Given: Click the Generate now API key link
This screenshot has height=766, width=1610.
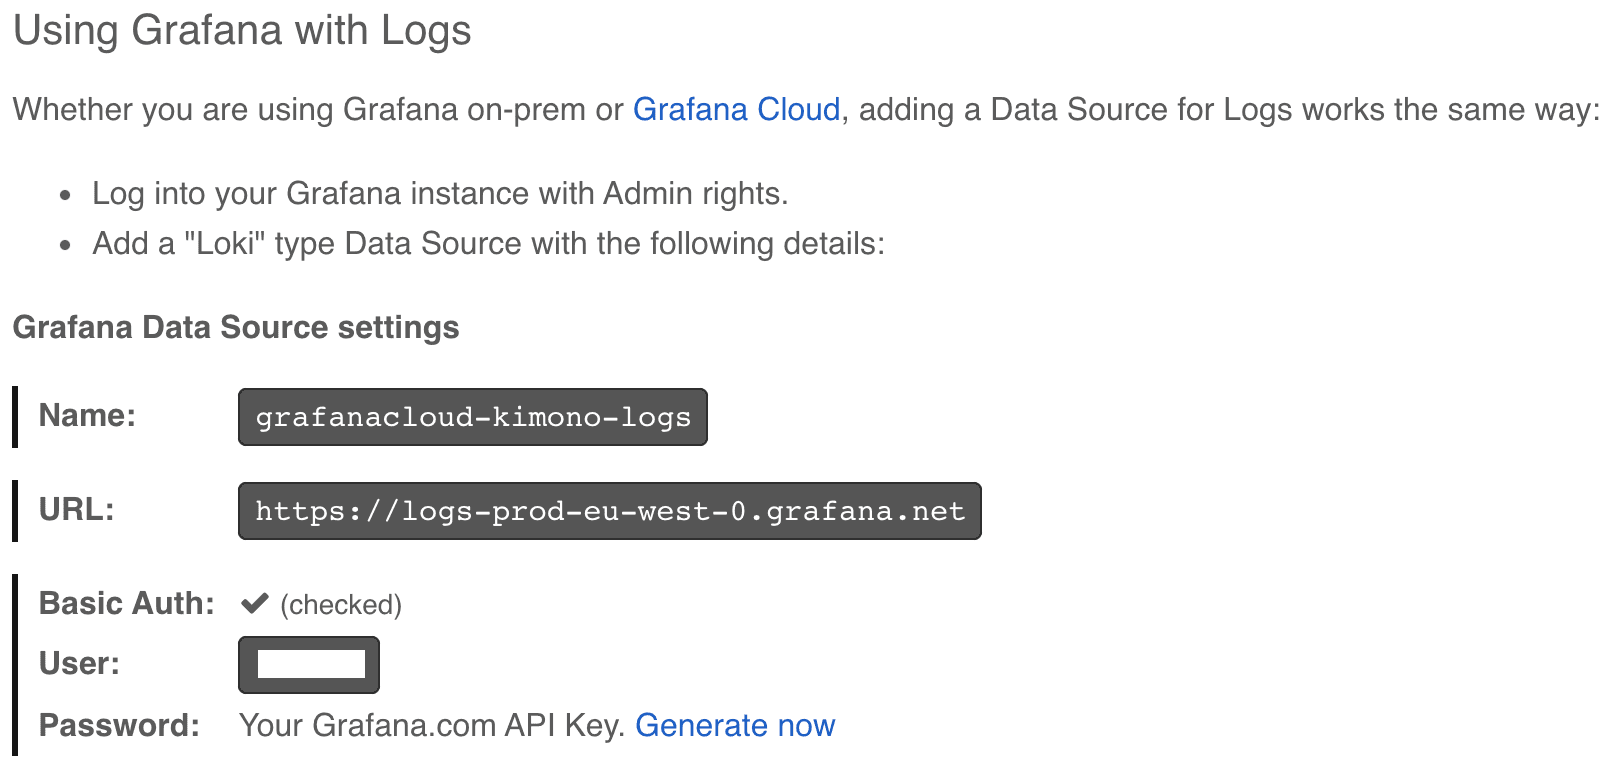Looking at the screenshot, I should click(735, 725).
